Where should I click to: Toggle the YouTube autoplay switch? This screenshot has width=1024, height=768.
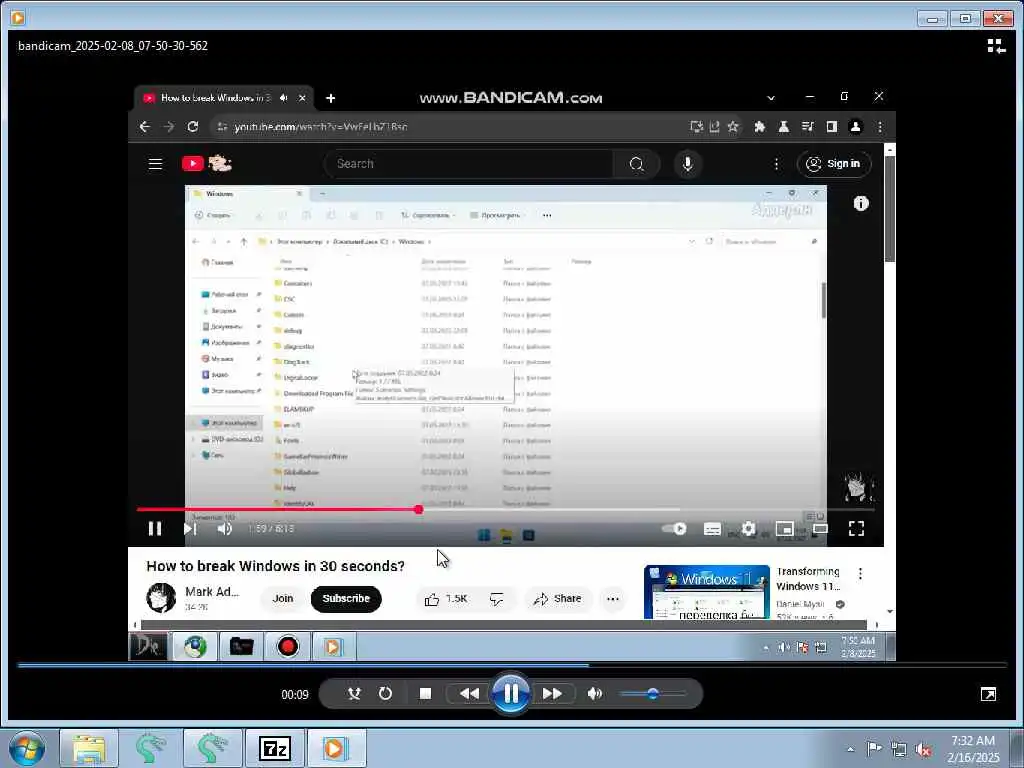(x=674, y=528)
